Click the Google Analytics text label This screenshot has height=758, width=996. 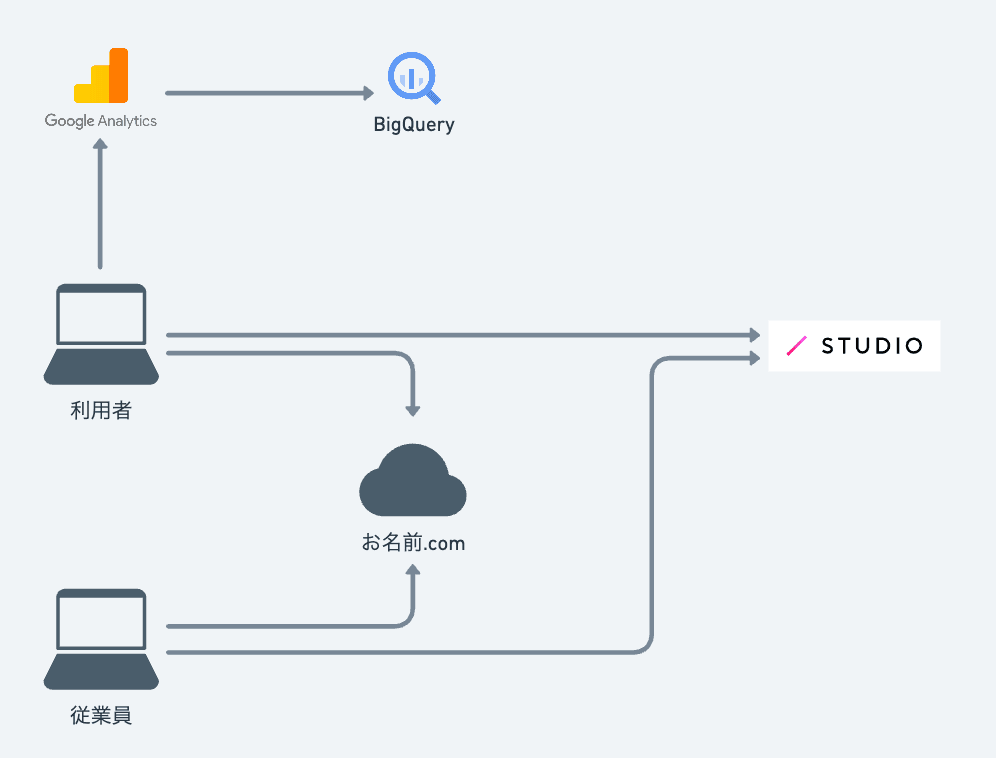[100, 121]
